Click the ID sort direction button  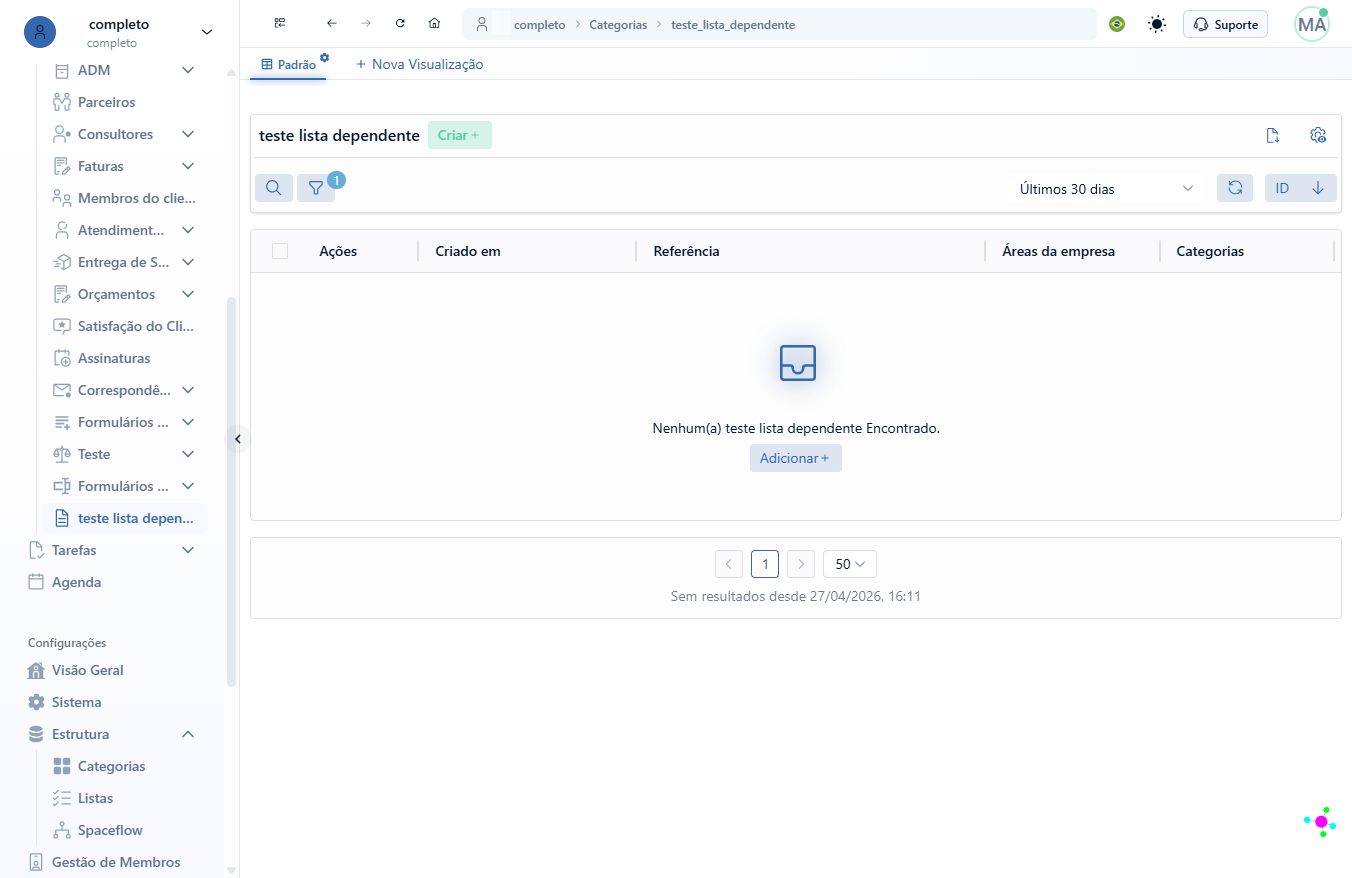(1301, 188)
